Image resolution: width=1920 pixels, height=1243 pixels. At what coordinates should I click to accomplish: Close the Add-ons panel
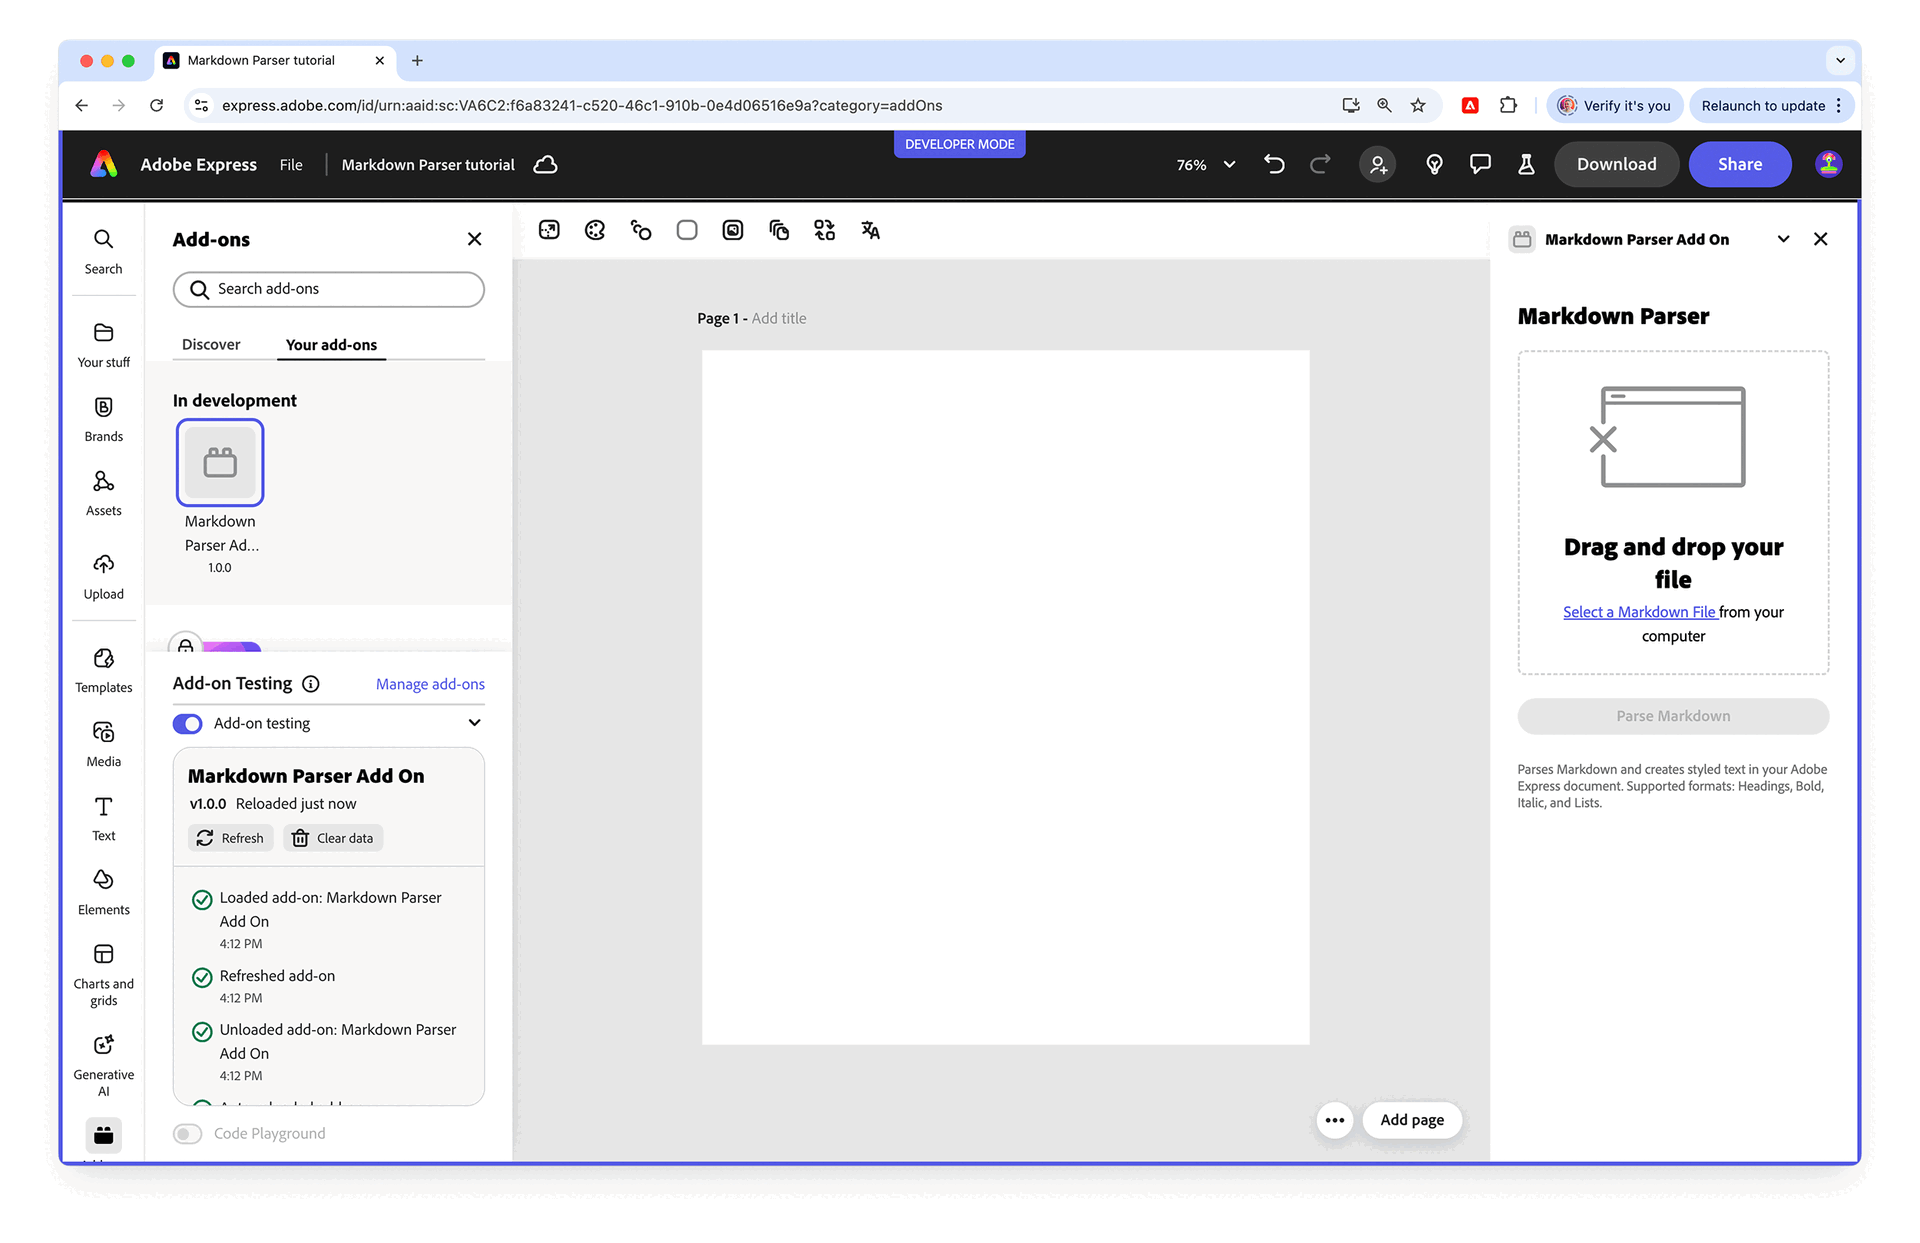pos(474,239)
